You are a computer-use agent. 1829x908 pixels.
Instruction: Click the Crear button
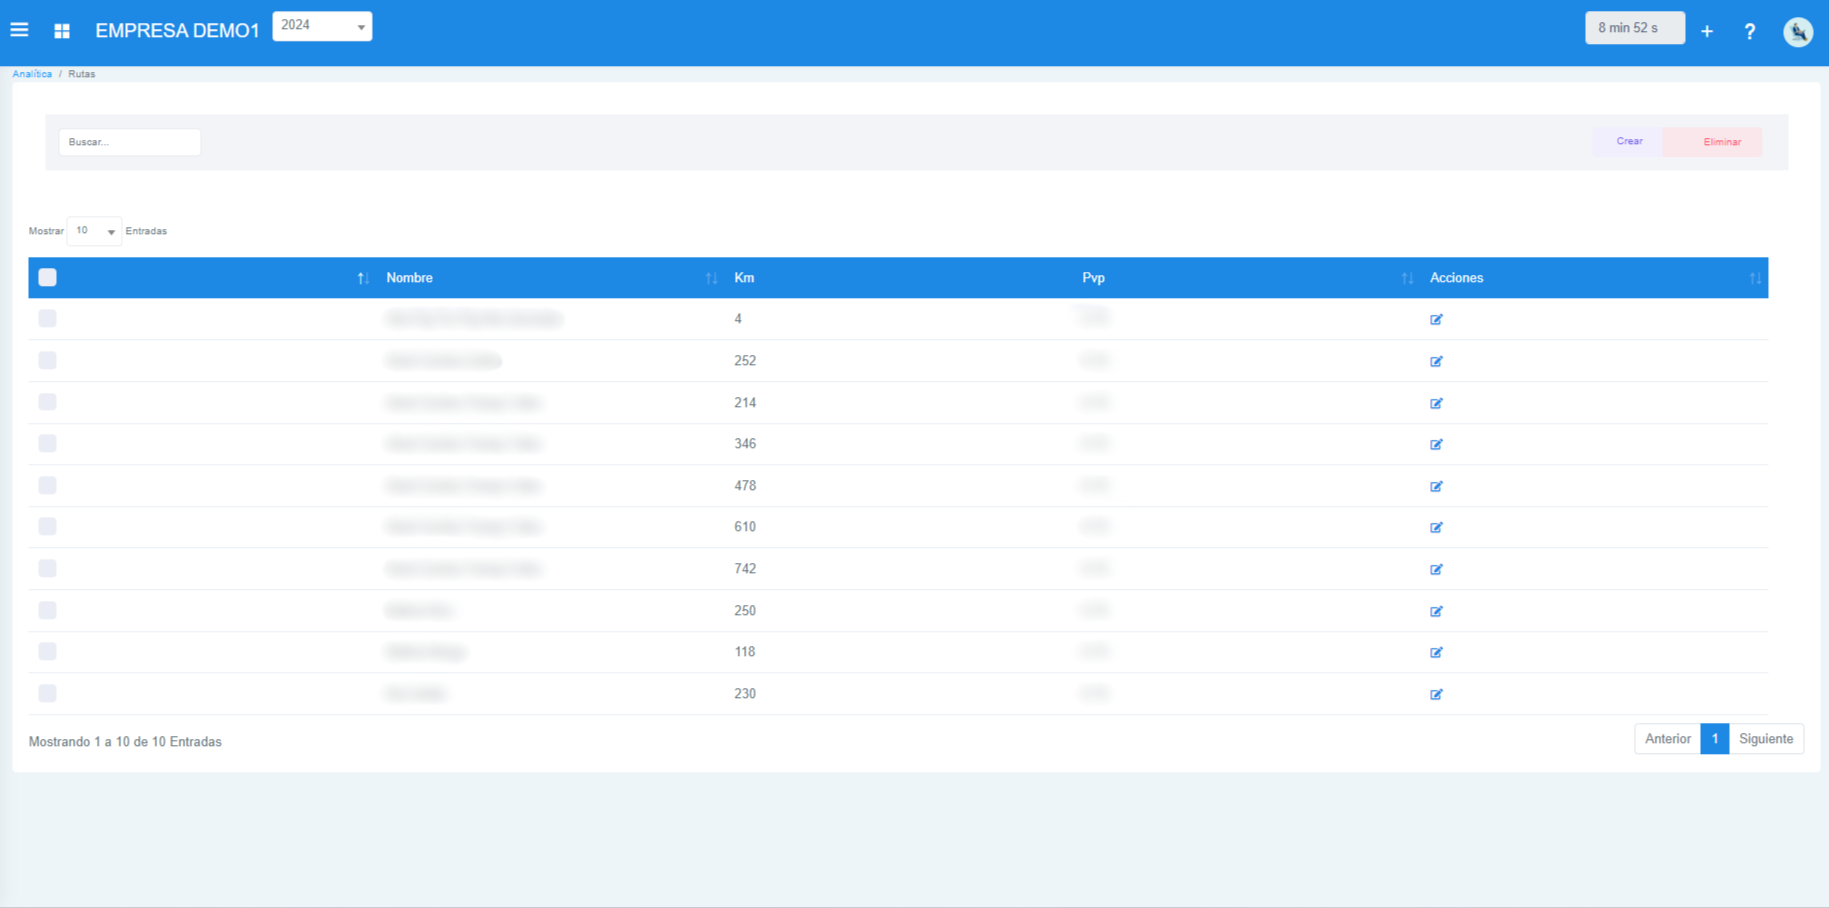1629,142
